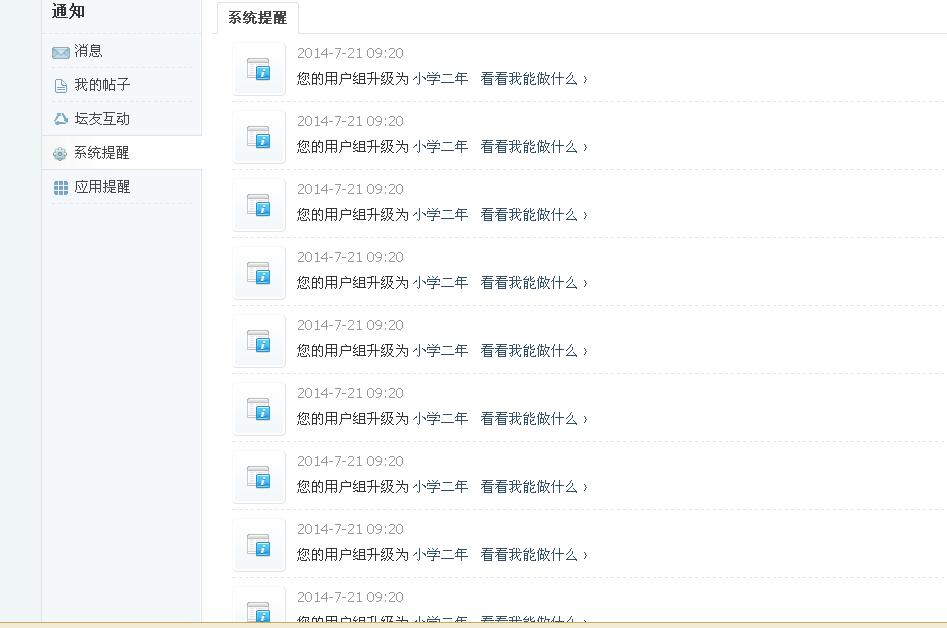The image size is (947, 628).
Task: Click the gear icon beside 系统提醒 in sidebar
Action: [60, 154]
